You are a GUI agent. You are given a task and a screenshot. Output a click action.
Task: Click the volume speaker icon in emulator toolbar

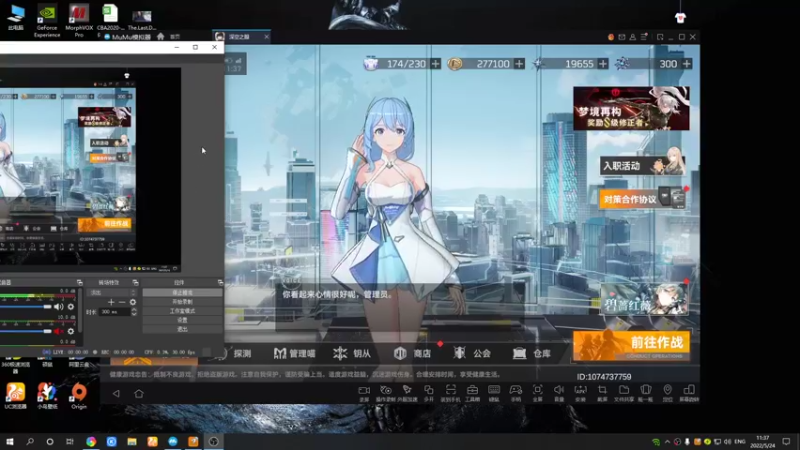(x=559, y=390)
